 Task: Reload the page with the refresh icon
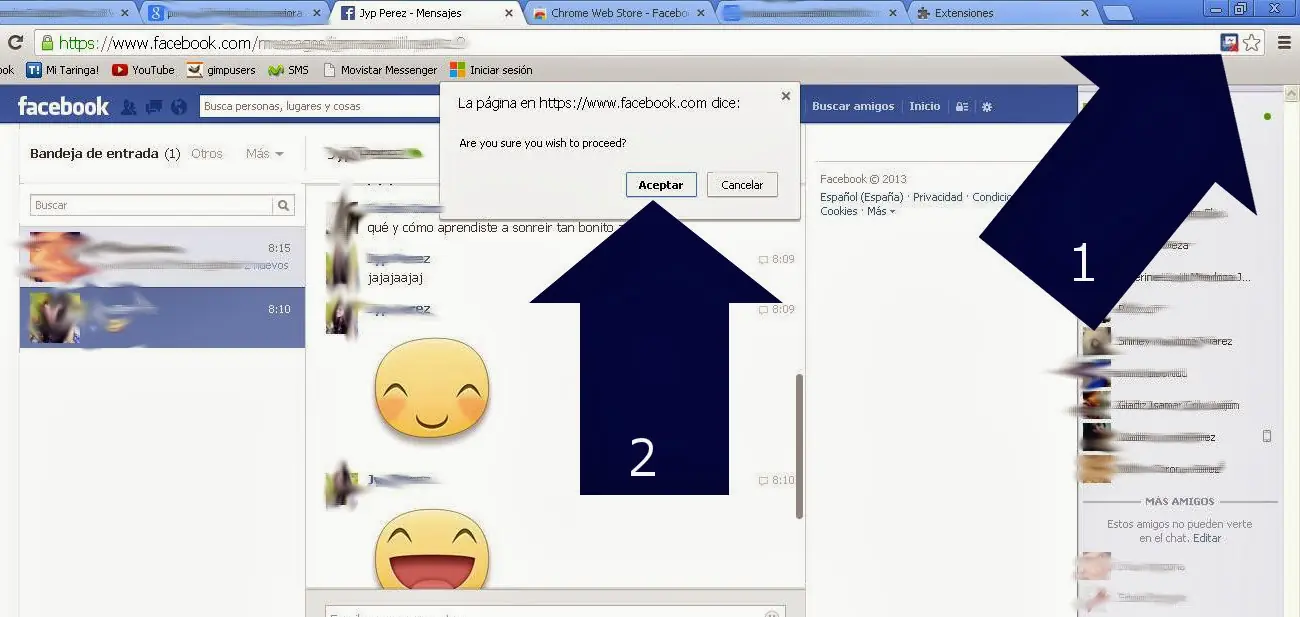coord(15,43)
